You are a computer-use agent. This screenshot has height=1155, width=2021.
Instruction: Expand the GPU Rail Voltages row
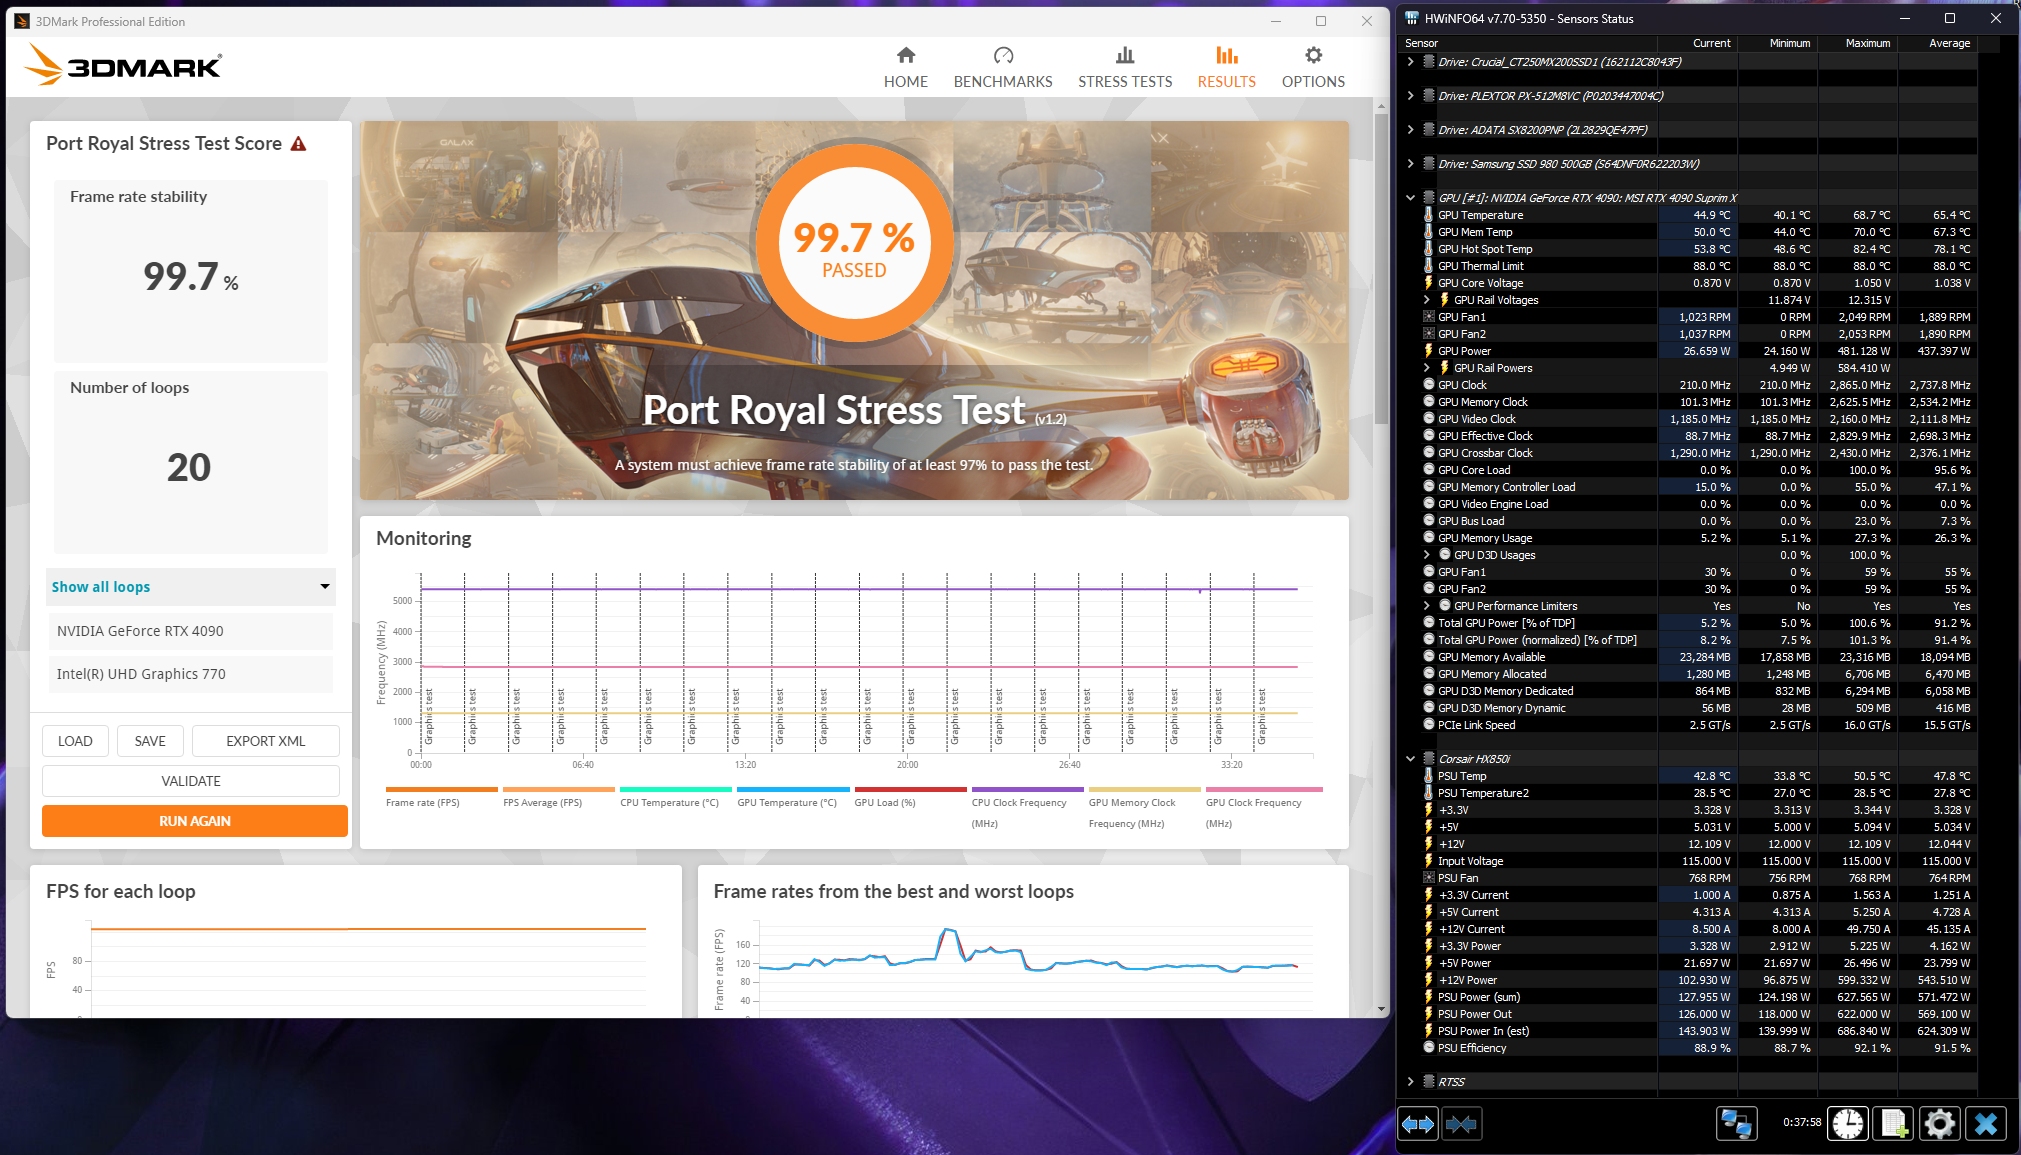pos(1427,300)
